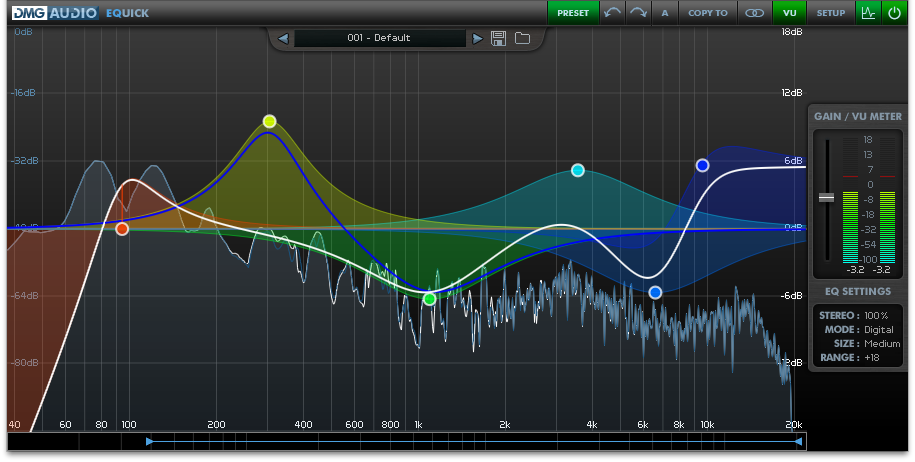The width and height of the screenshot is (915, 462).
Task: Switch to the A/B state A button
Action: pos(665,12)
